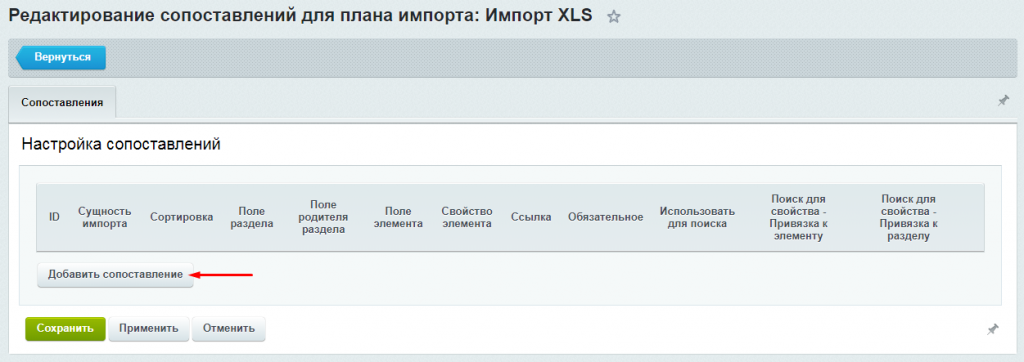Click the Свойство элемента column header

point(466,218)
